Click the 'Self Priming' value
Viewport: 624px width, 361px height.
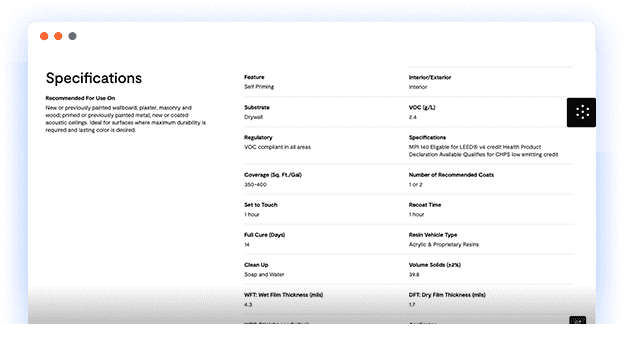pos(259,87)
